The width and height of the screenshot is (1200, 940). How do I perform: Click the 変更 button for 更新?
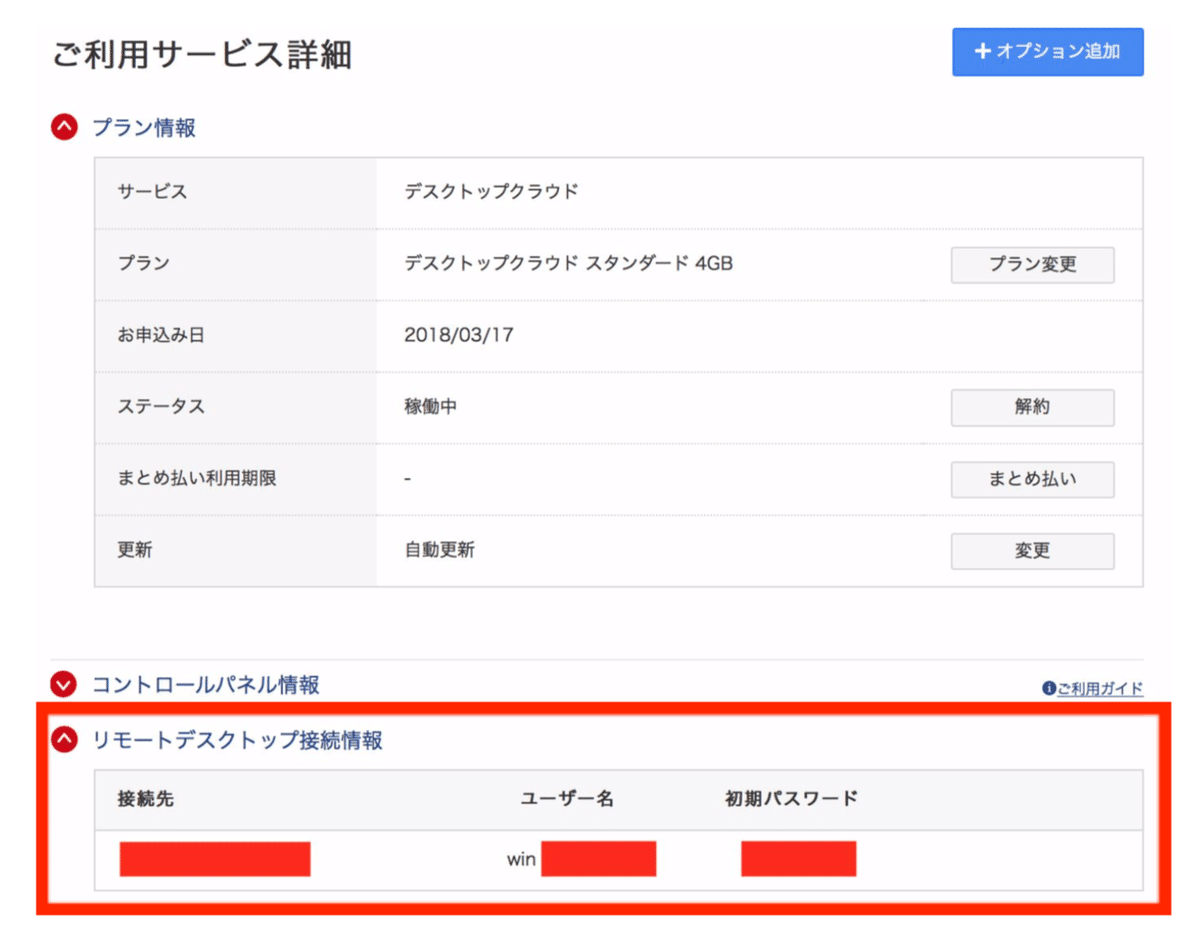coord(1032,551)
